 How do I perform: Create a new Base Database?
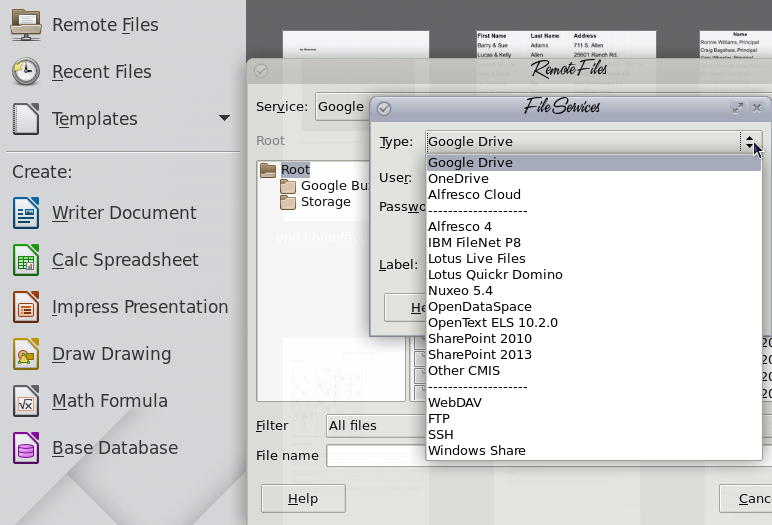(x=115, y=448)
